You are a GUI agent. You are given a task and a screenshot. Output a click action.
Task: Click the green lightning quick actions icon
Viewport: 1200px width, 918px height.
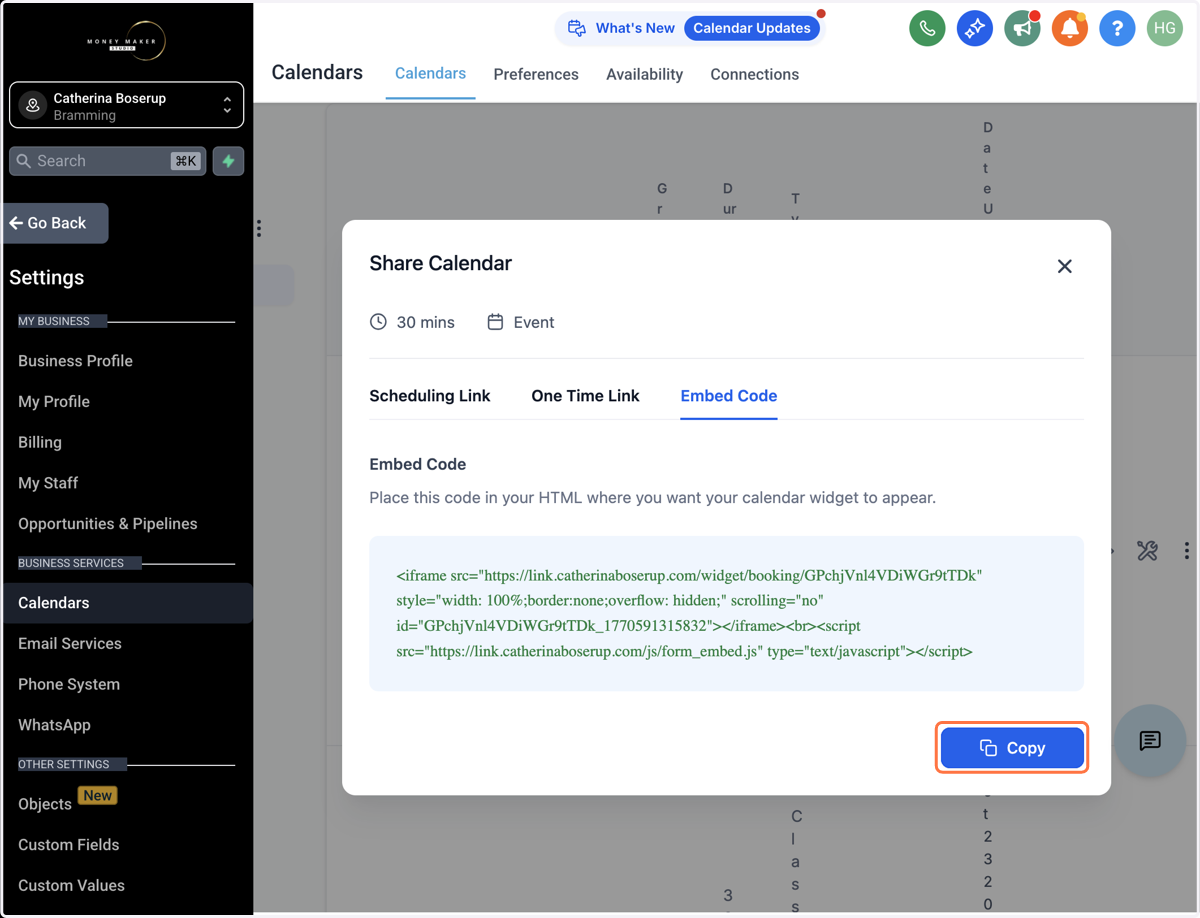pyautogui.click(x=228, y=161)
